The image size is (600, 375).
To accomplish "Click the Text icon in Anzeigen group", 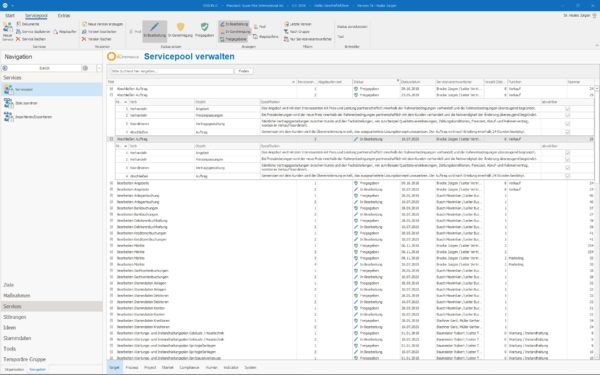I will 259,27.
